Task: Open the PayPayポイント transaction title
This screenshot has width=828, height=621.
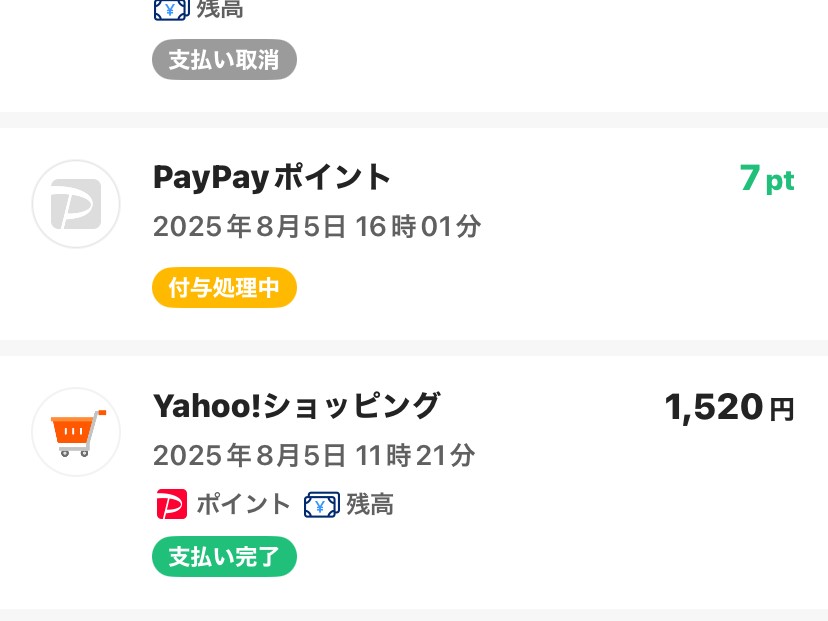Action: click(x=271, y=177)
